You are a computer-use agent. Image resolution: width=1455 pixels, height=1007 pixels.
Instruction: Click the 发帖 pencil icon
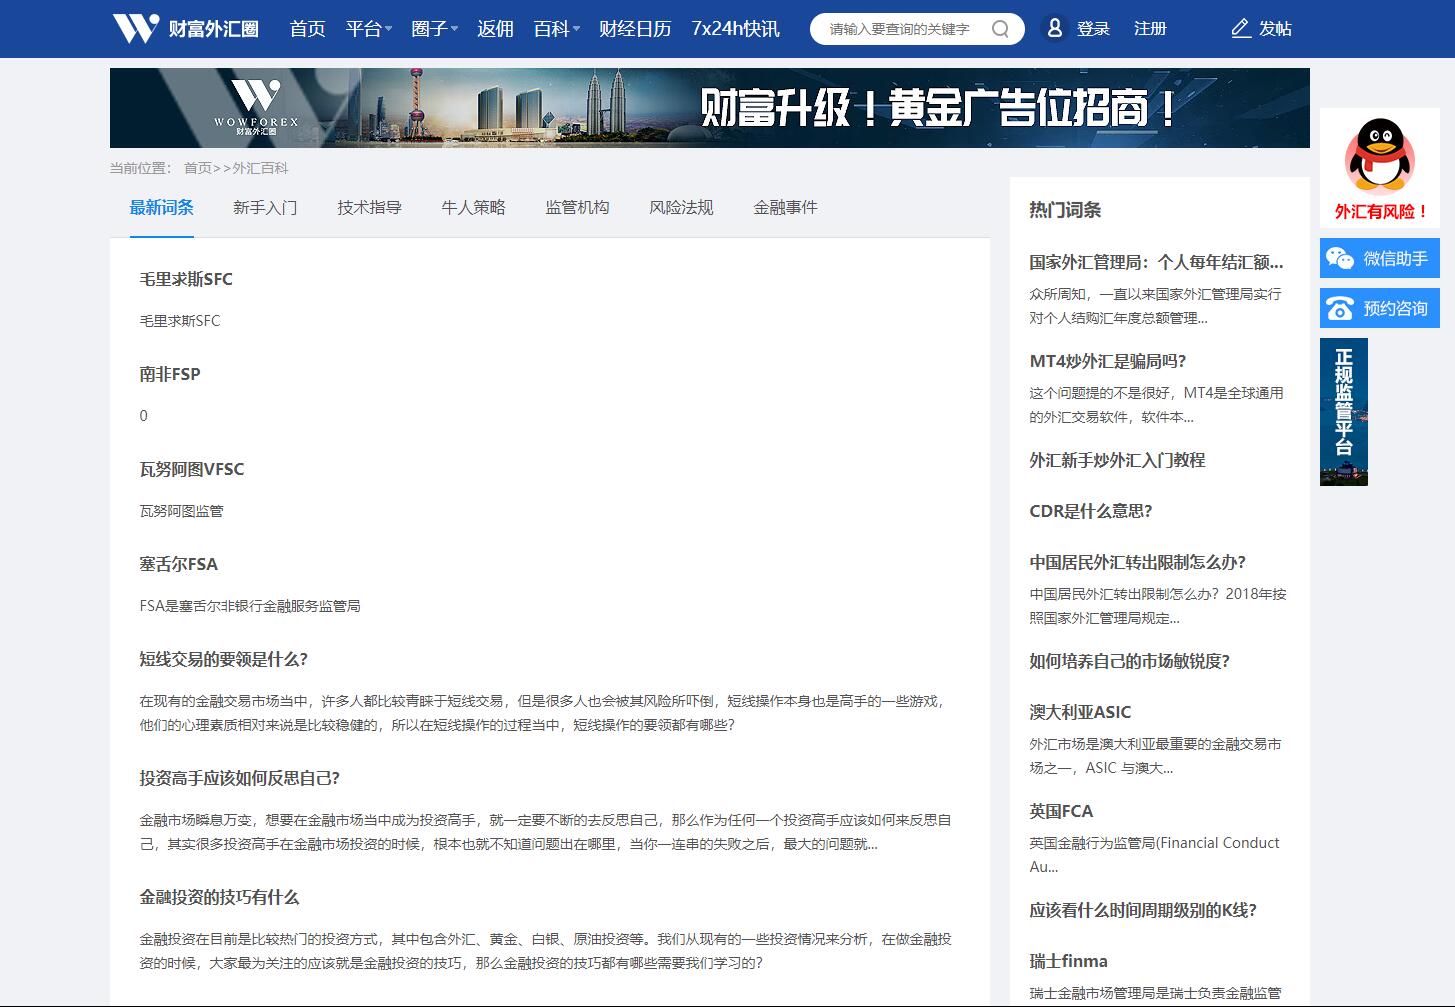[x=1241, y=29]
